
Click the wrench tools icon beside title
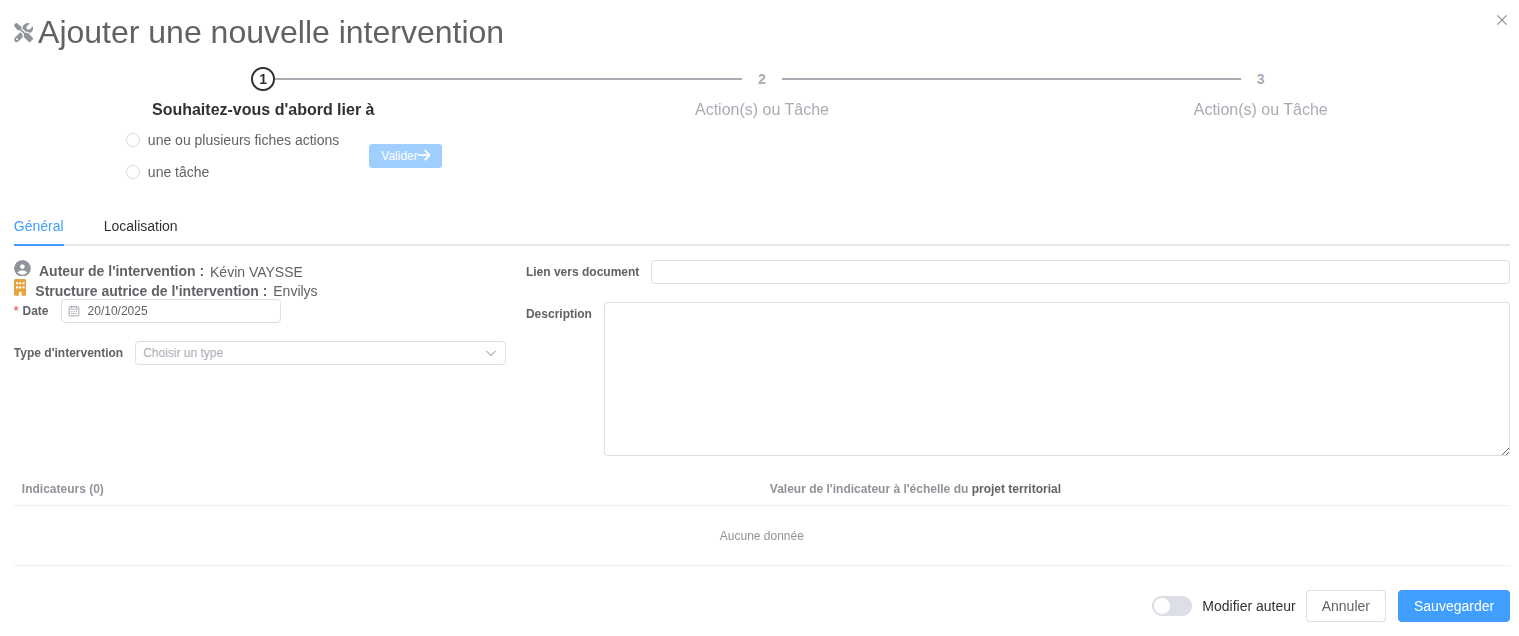pyautogui.click(x=24, y=33)
